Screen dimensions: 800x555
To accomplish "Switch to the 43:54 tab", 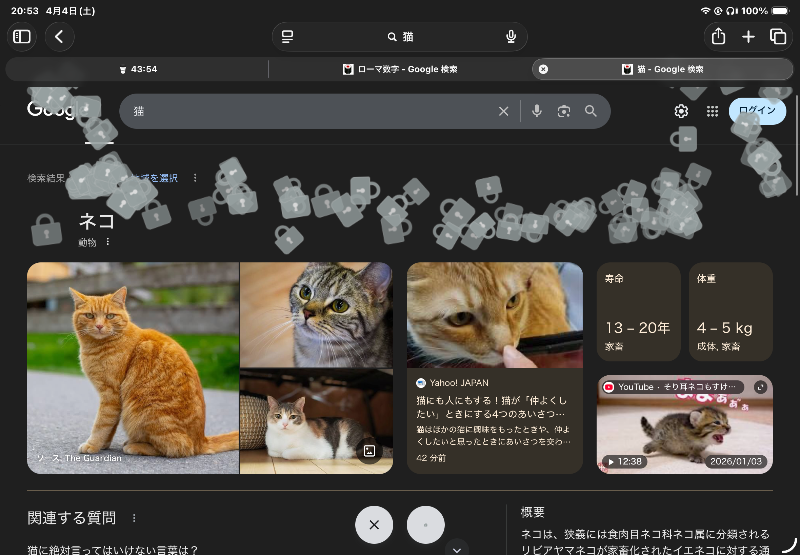I will click(138, 69).
